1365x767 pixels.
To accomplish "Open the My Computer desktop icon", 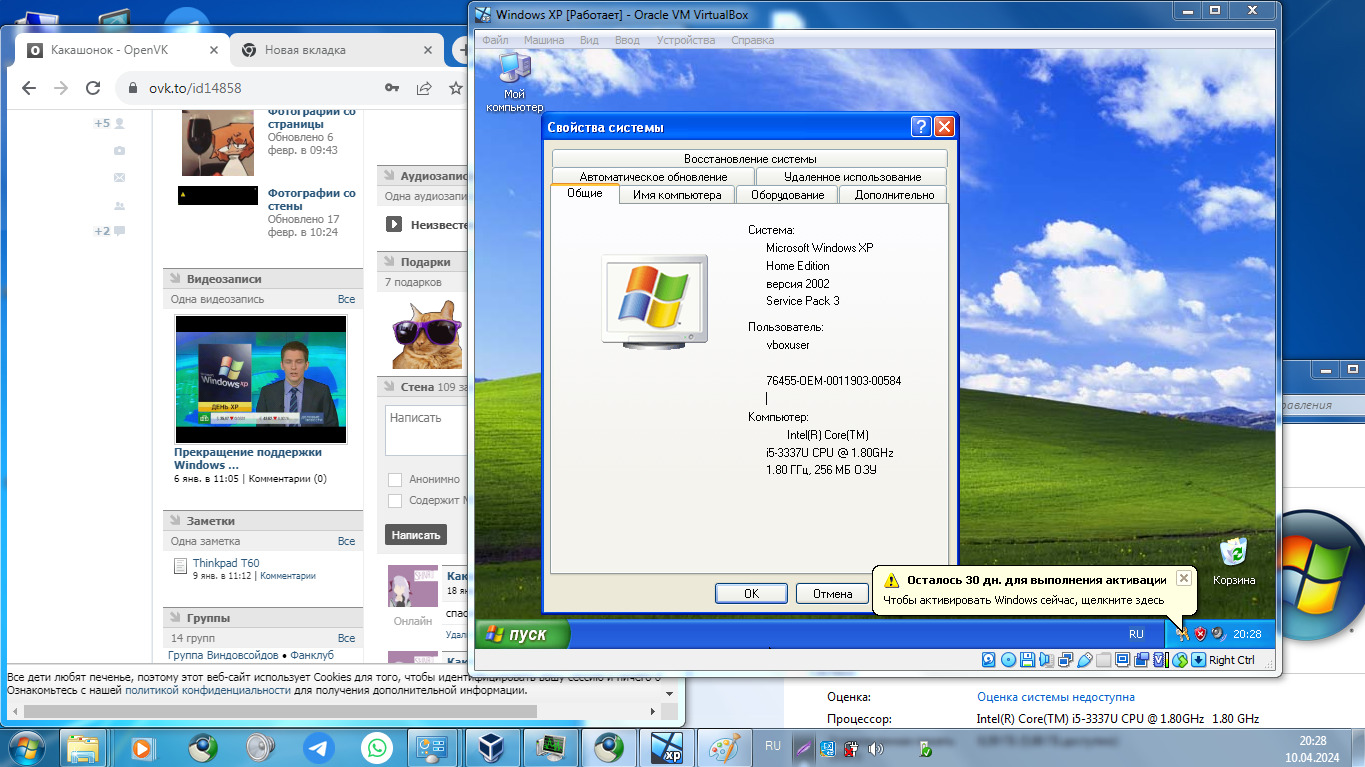I will pyautogui.click(x=515, y=72).
